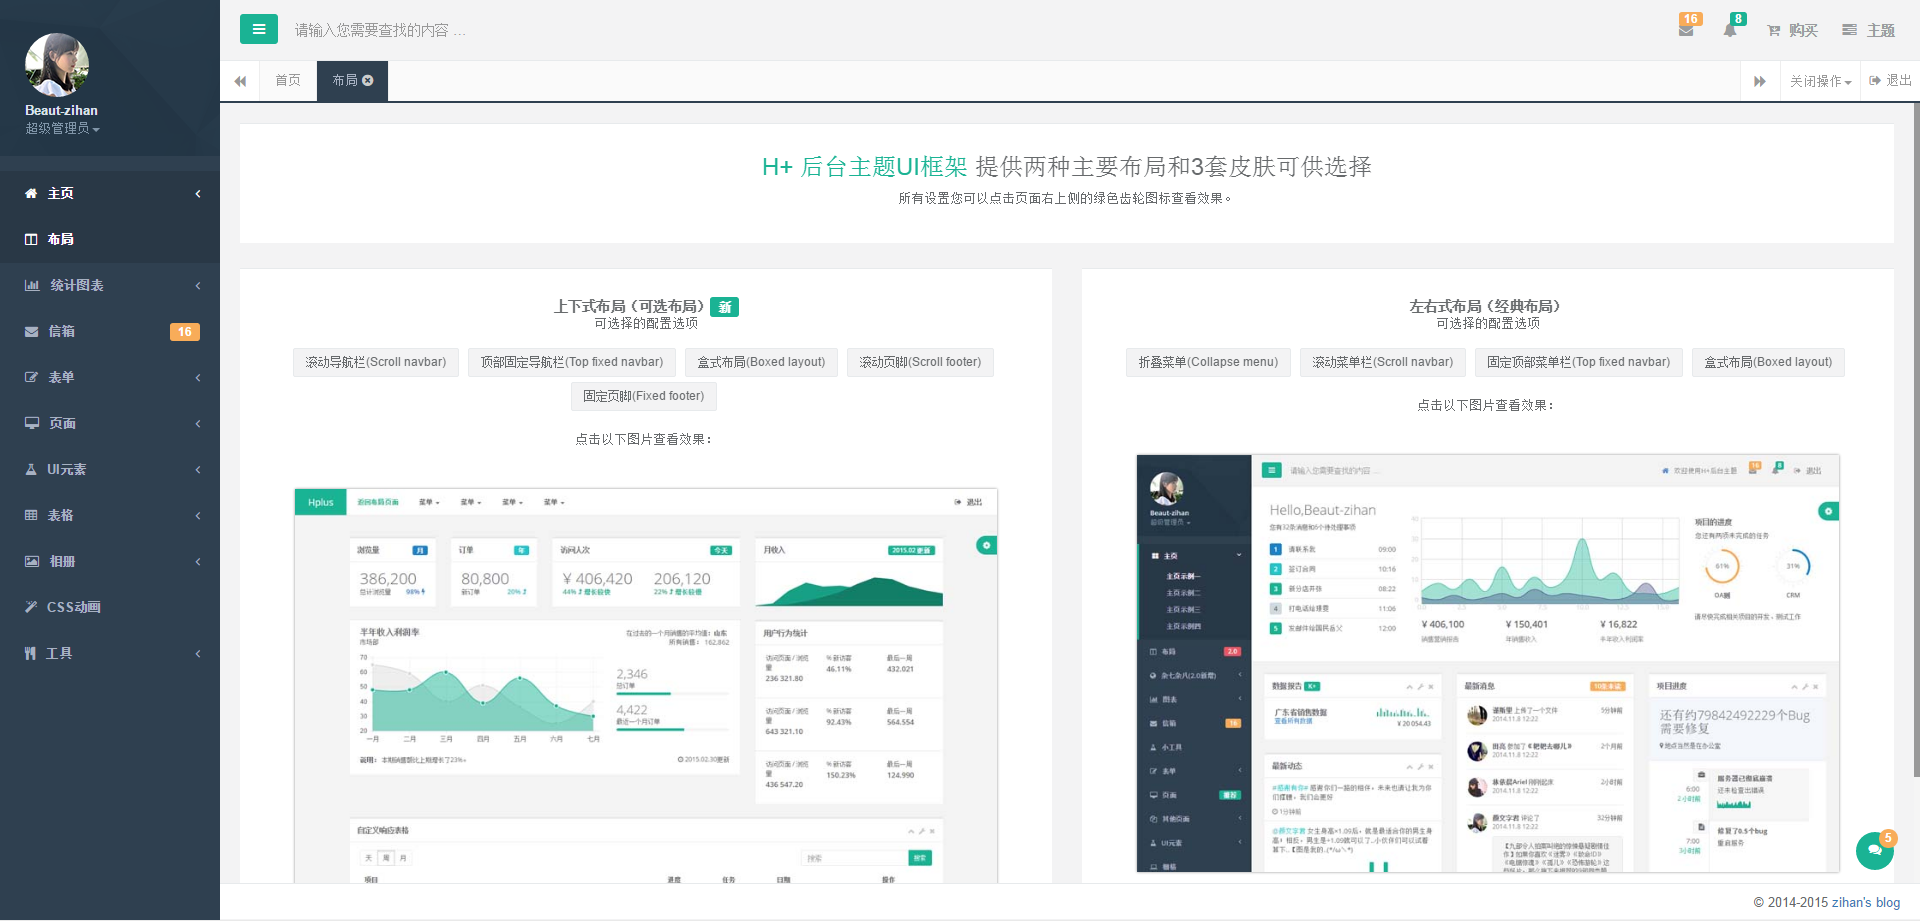Open the left-right layout preview thumbnail
This screenshot has height=921, width=1920.
click(x=1487, y=662)
